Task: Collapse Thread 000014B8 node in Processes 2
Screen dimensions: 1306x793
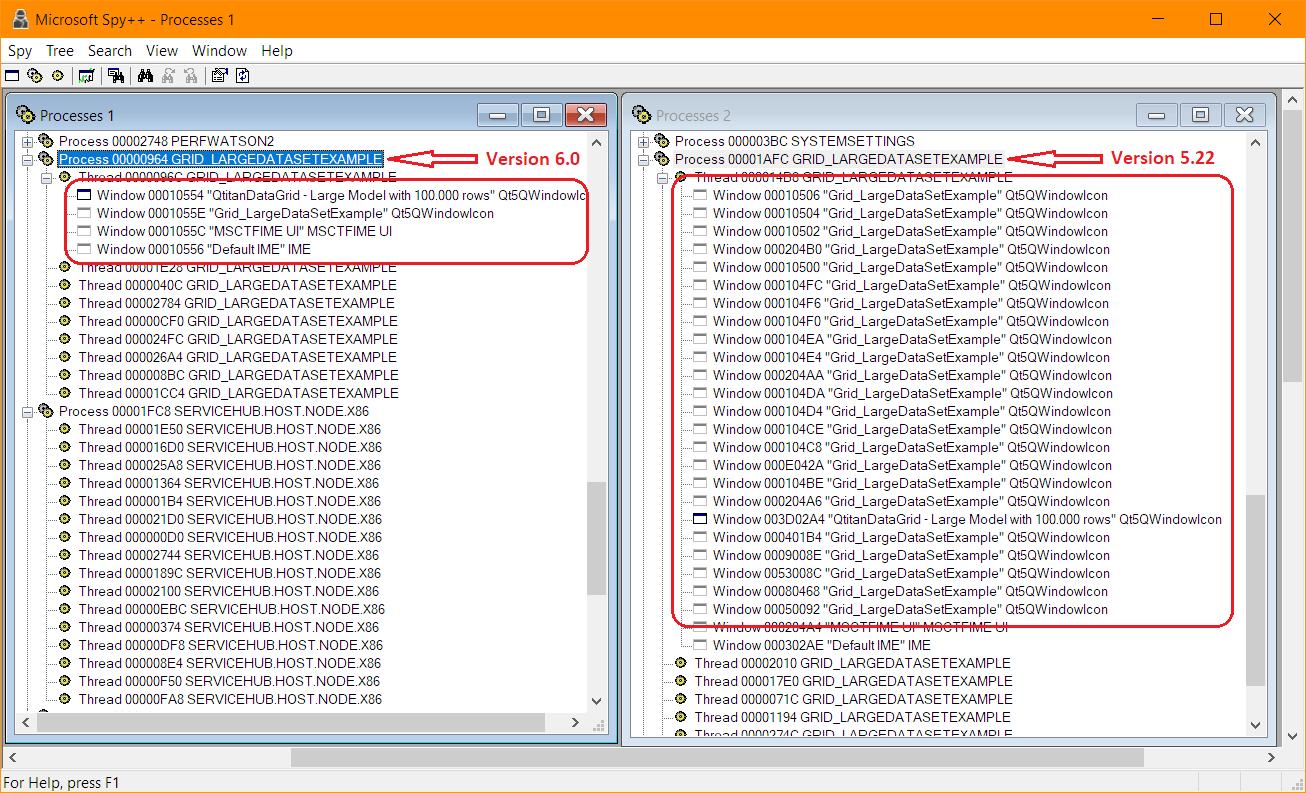Action: coord(662,177)
